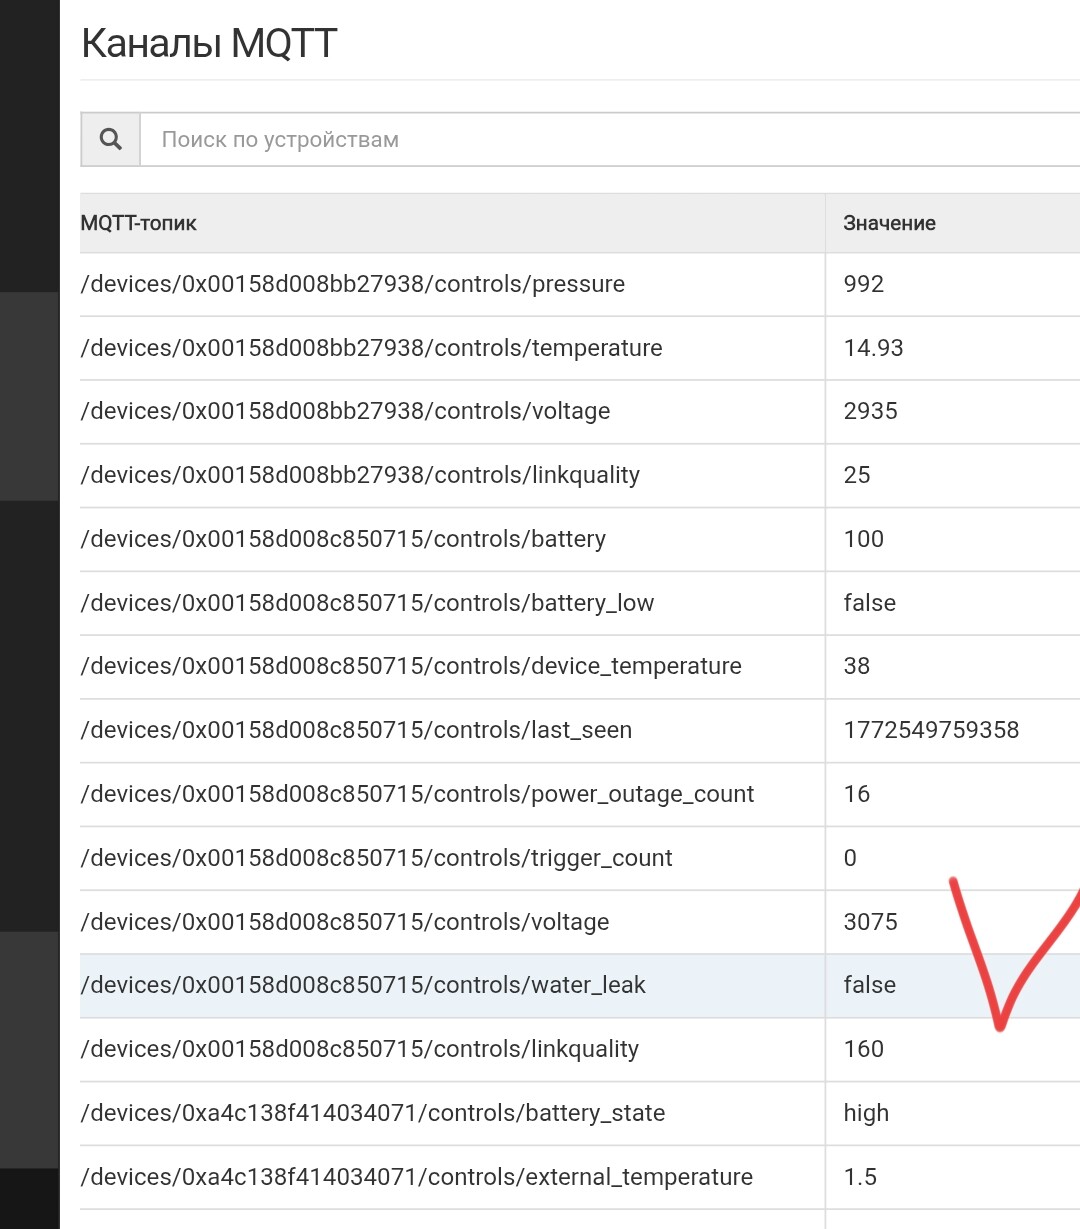Select the battery_state topic row
1080x1229 pixels.
pyautogui.click(x=373, y=1113)
